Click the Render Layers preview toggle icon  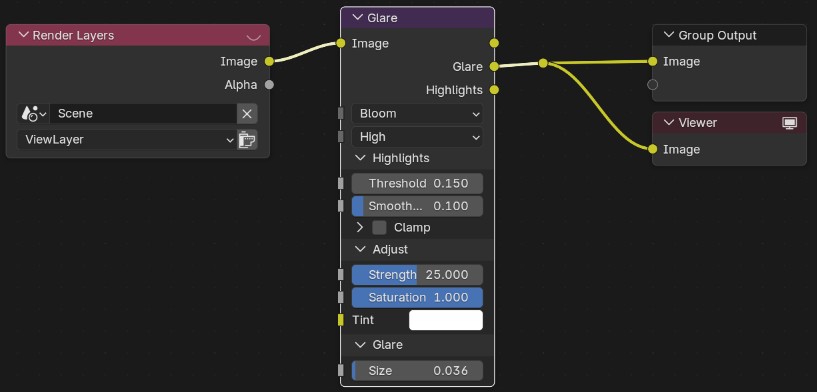coord(254,36)
